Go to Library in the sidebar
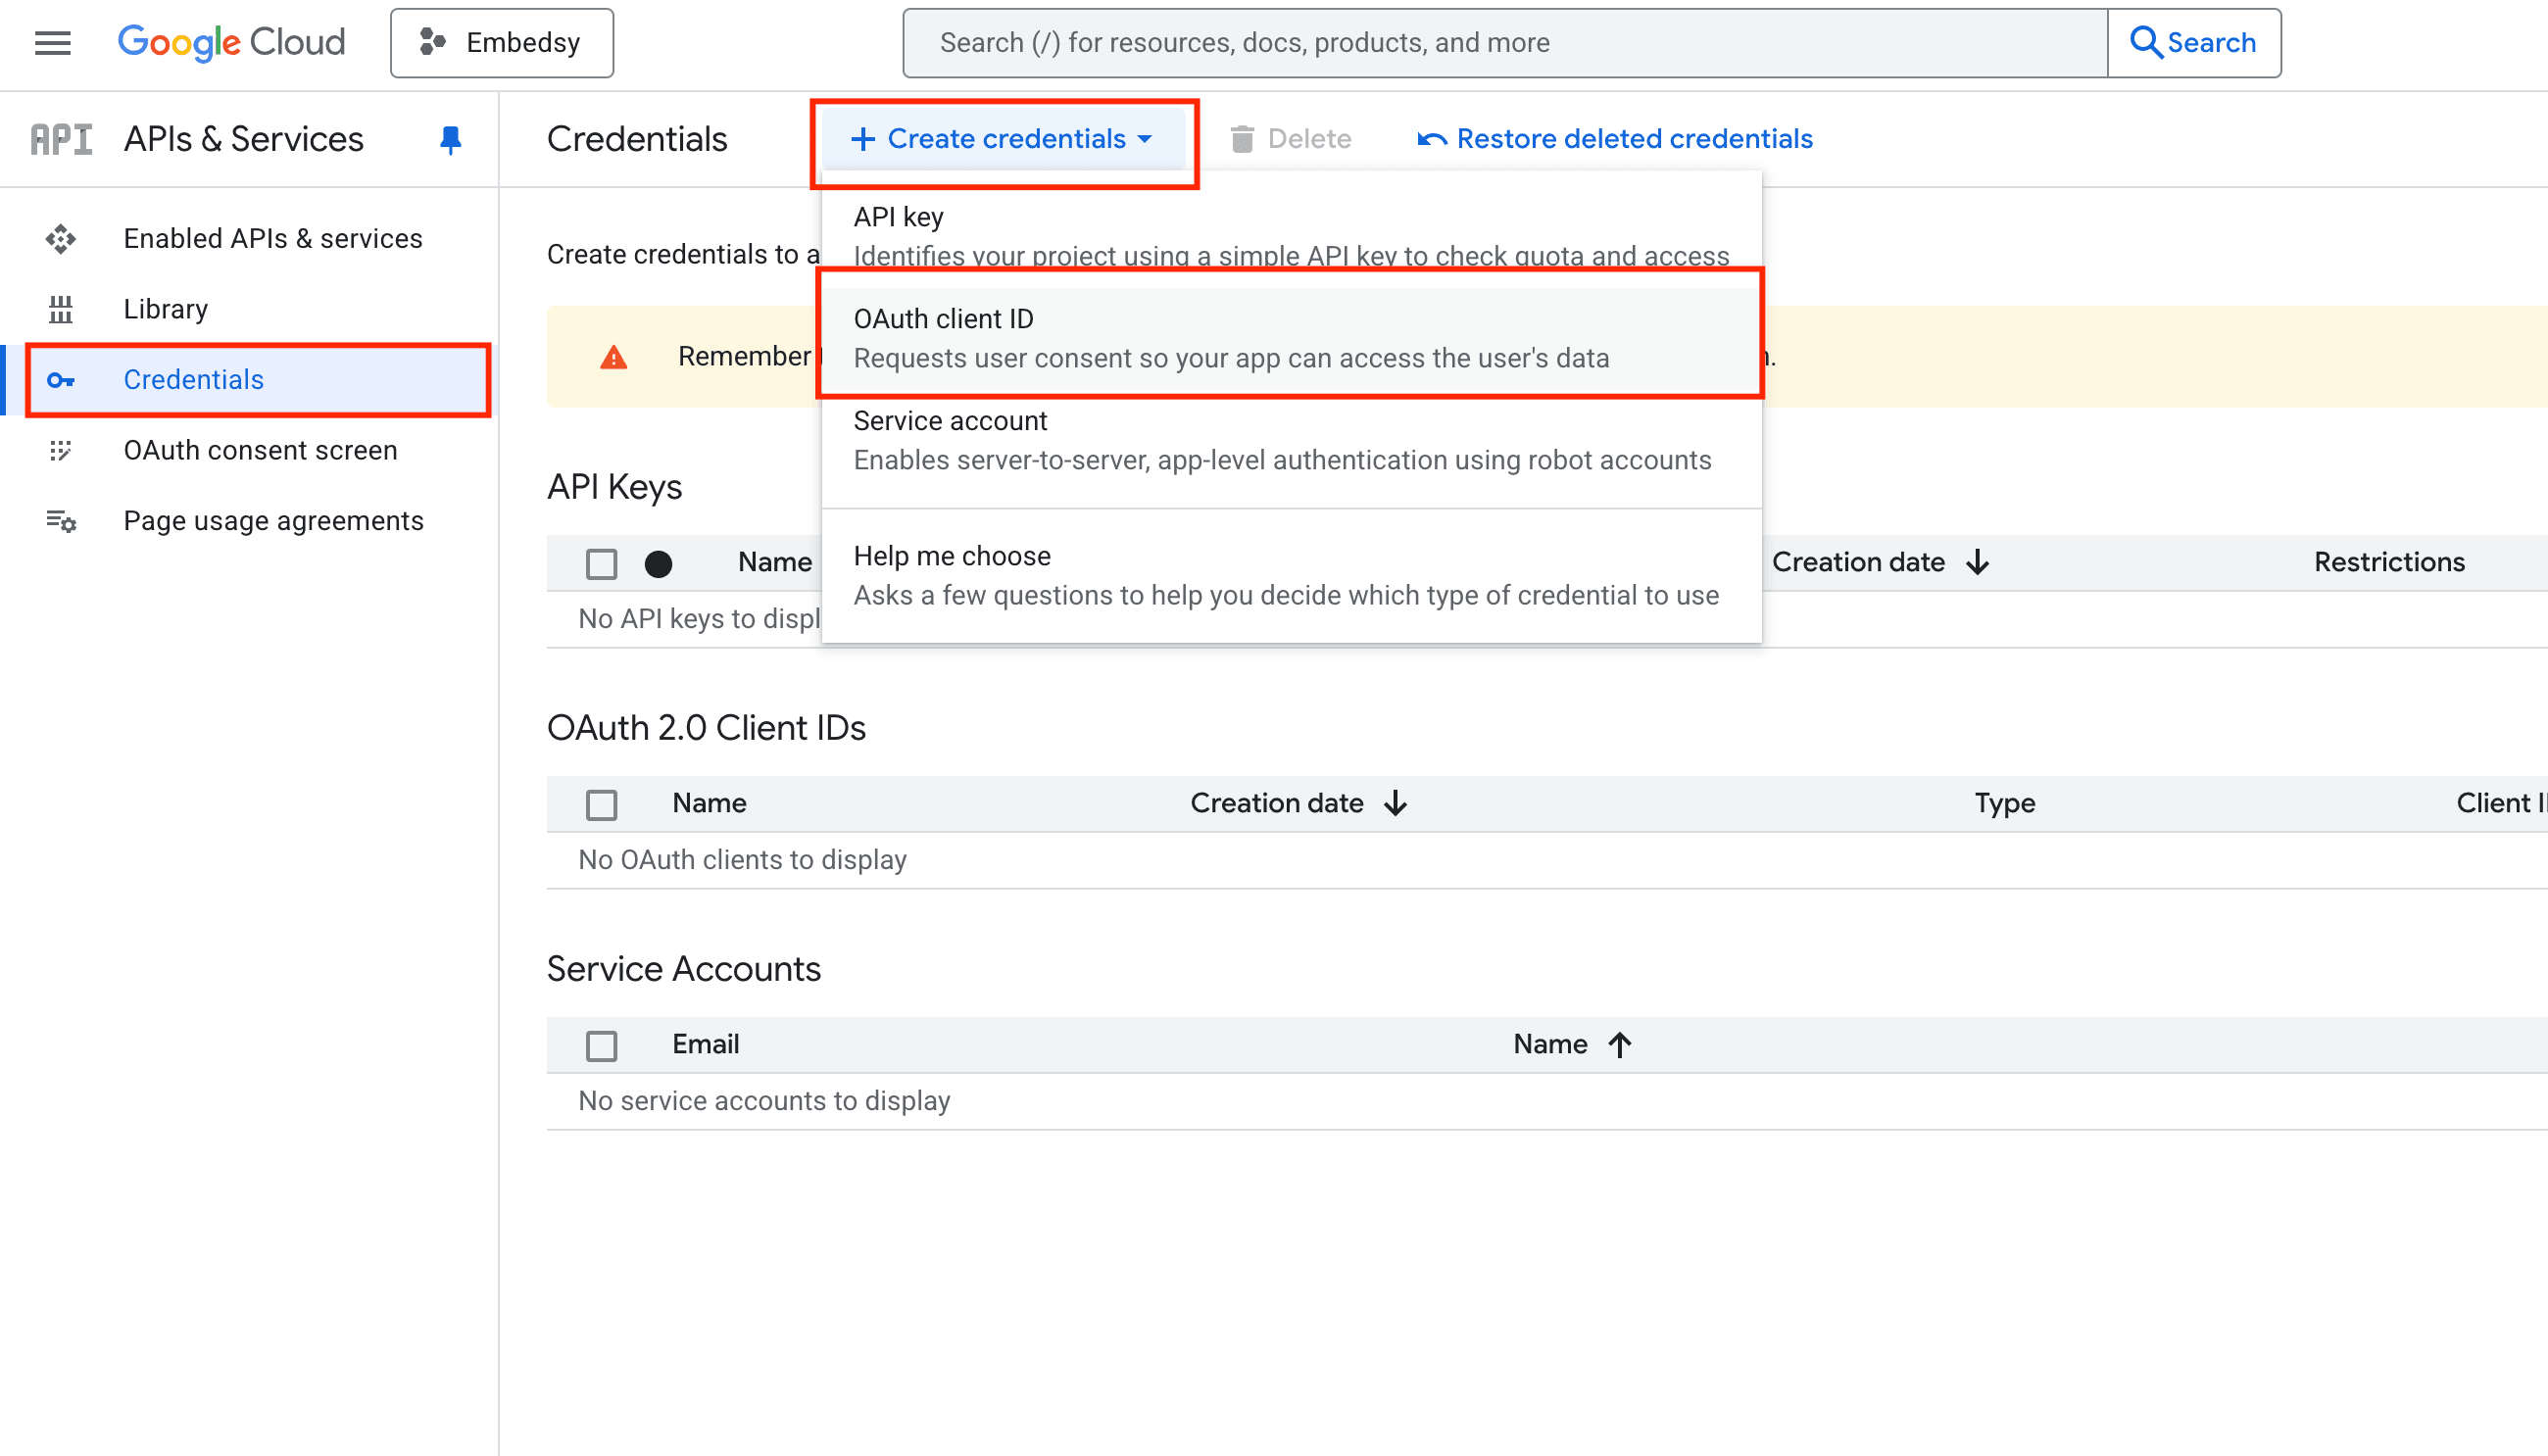 [x=165, y=309]
